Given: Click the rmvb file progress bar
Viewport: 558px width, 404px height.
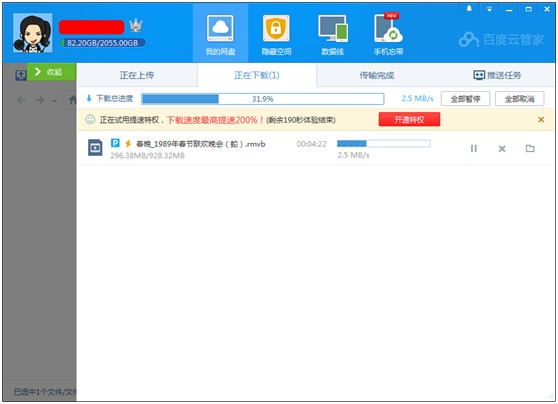Looking at the screenshot, I should [x=384, y=143].
